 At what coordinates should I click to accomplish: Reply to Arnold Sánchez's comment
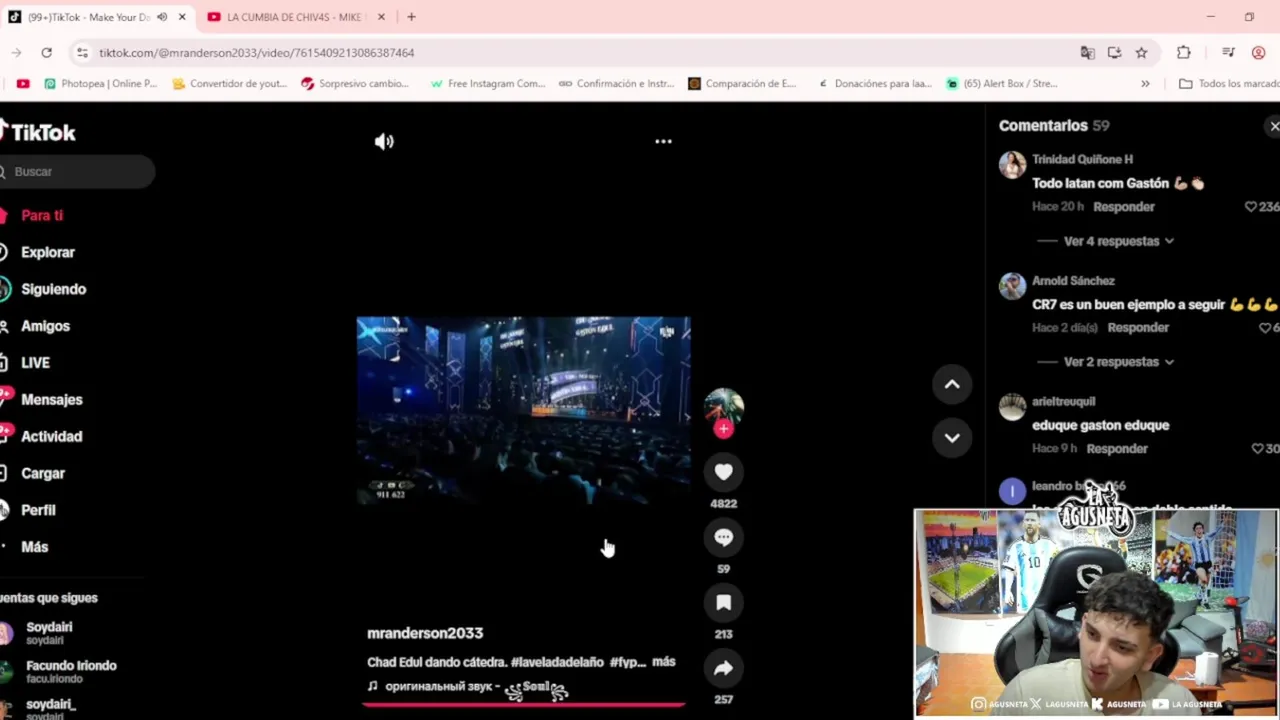[x=1138, y=328]
